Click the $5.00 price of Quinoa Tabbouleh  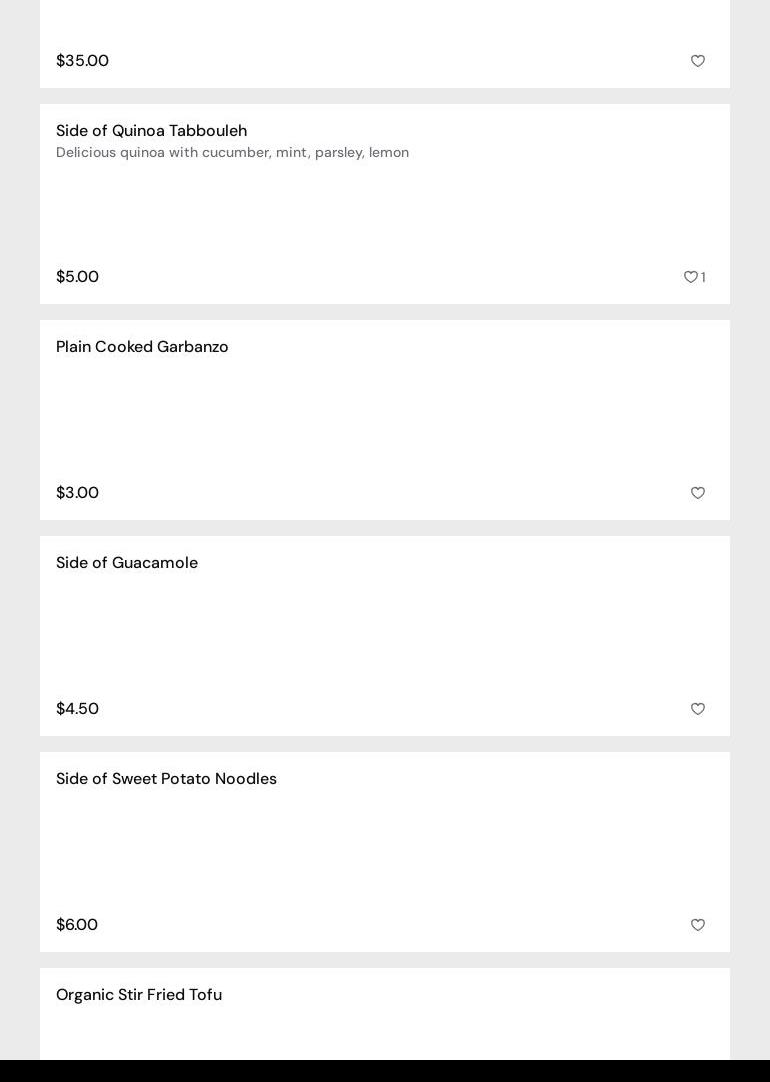[77, 277]
